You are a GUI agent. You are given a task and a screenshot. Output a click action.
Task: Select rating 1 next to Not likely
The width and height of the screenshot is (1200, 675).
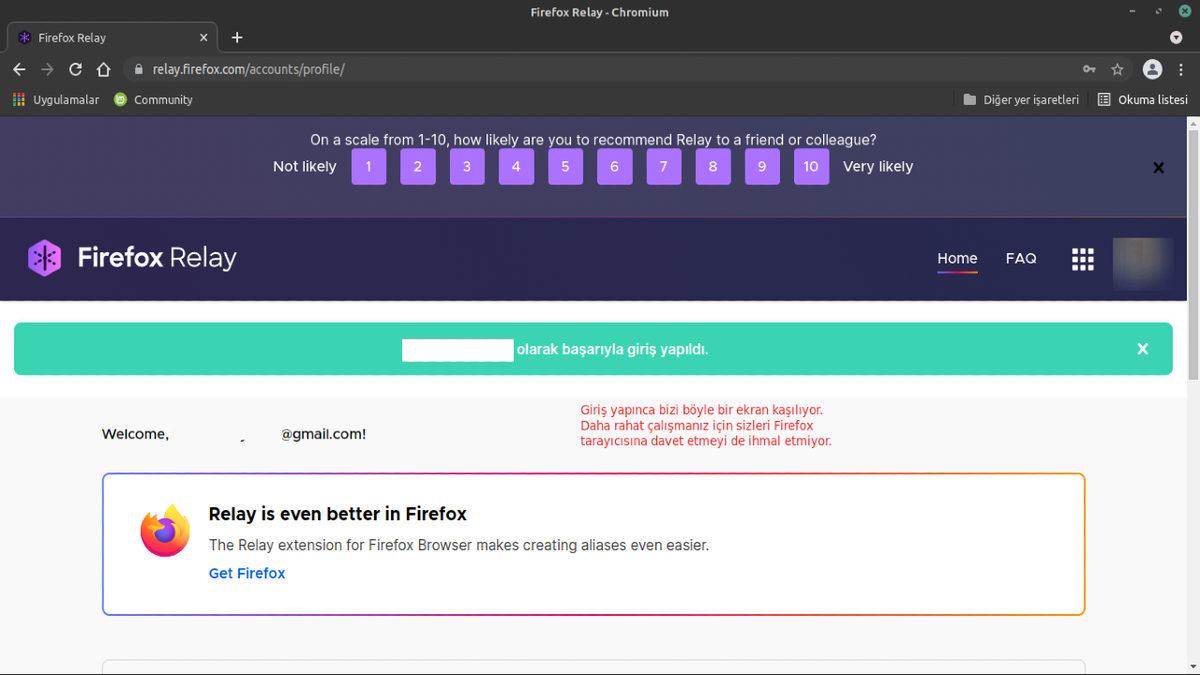point(368,166)
